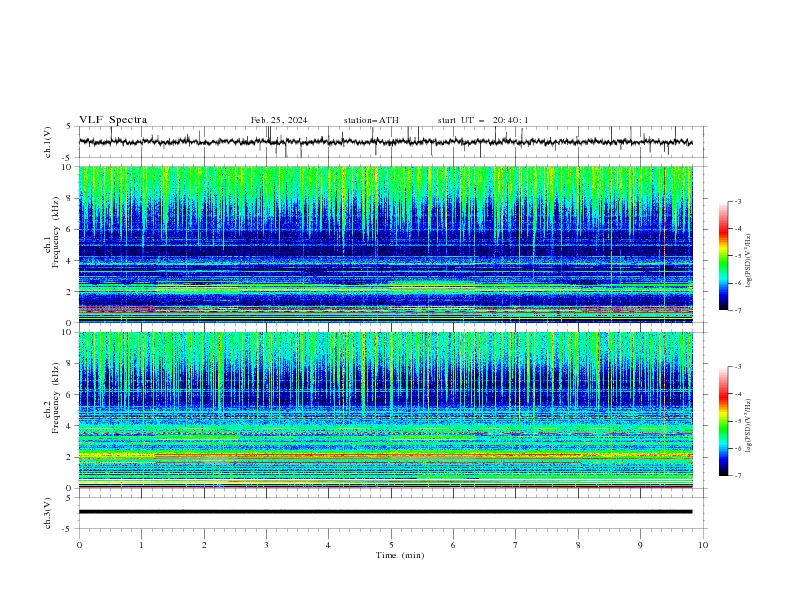792x612 pixels.
Task: Click time axis tick label '6'
Action: 454,545
